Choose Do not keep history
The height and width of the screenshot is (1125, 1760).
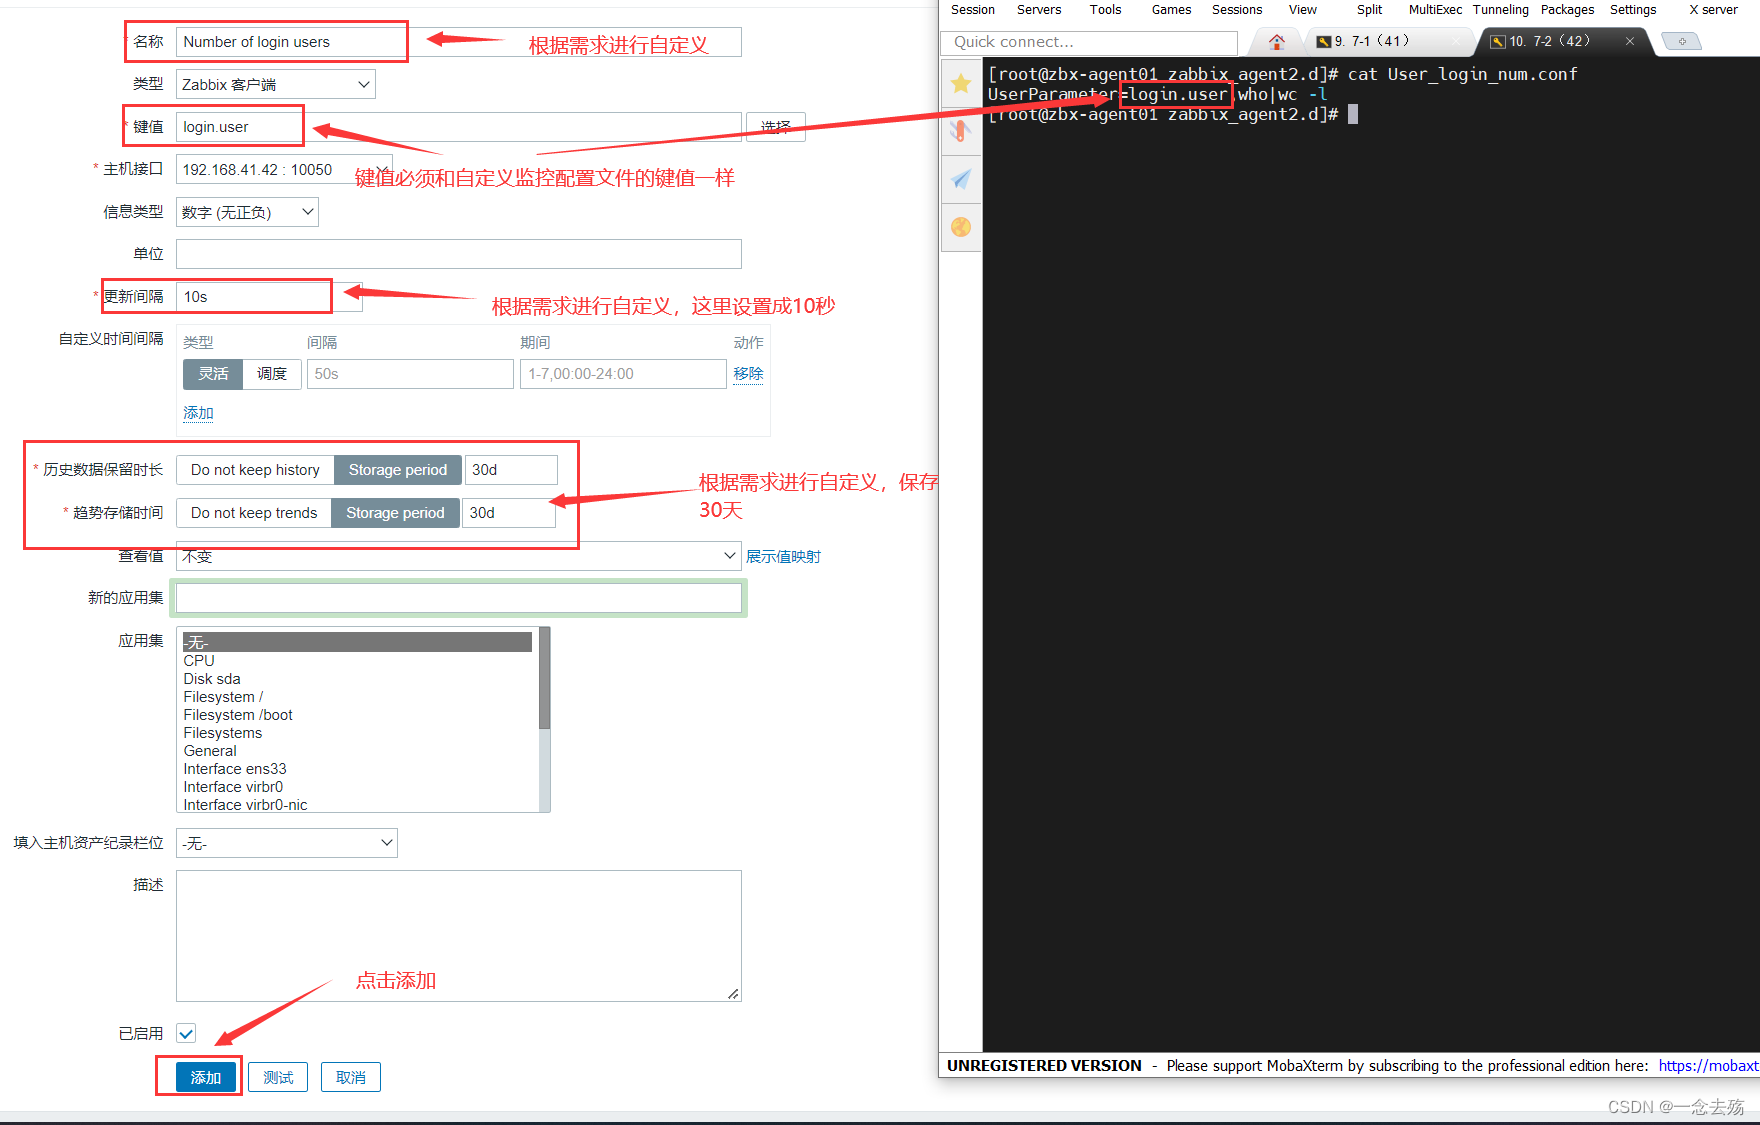255,470
